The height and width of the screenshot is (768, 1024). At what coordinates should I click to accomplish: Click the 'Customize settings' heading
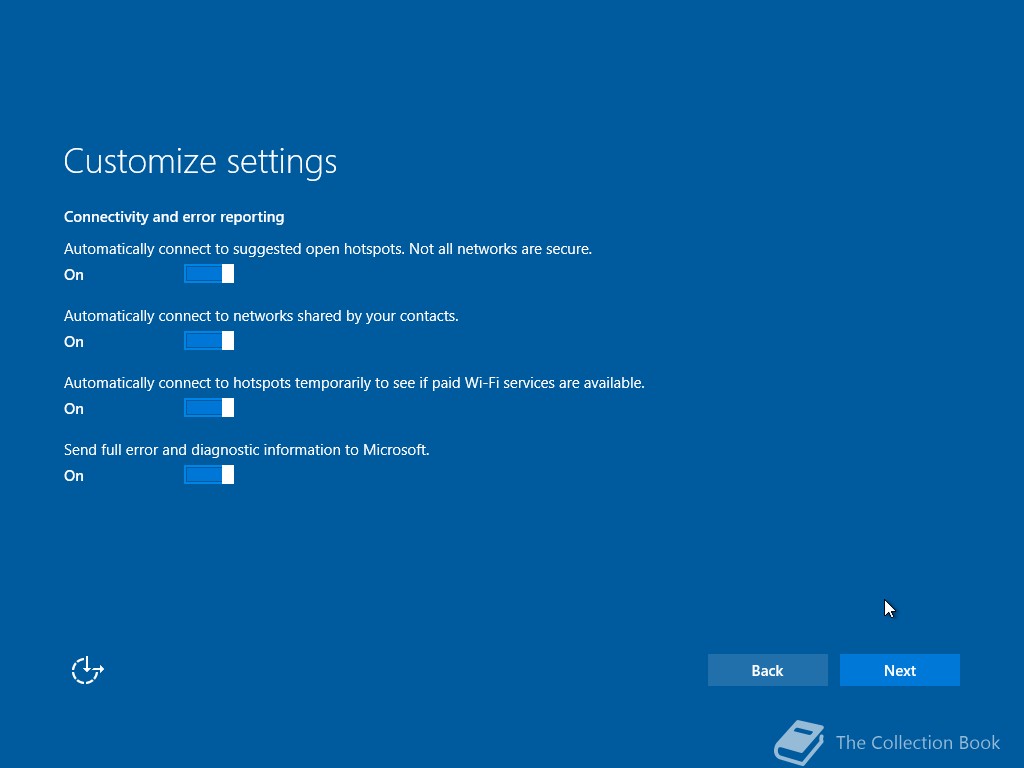200,161
